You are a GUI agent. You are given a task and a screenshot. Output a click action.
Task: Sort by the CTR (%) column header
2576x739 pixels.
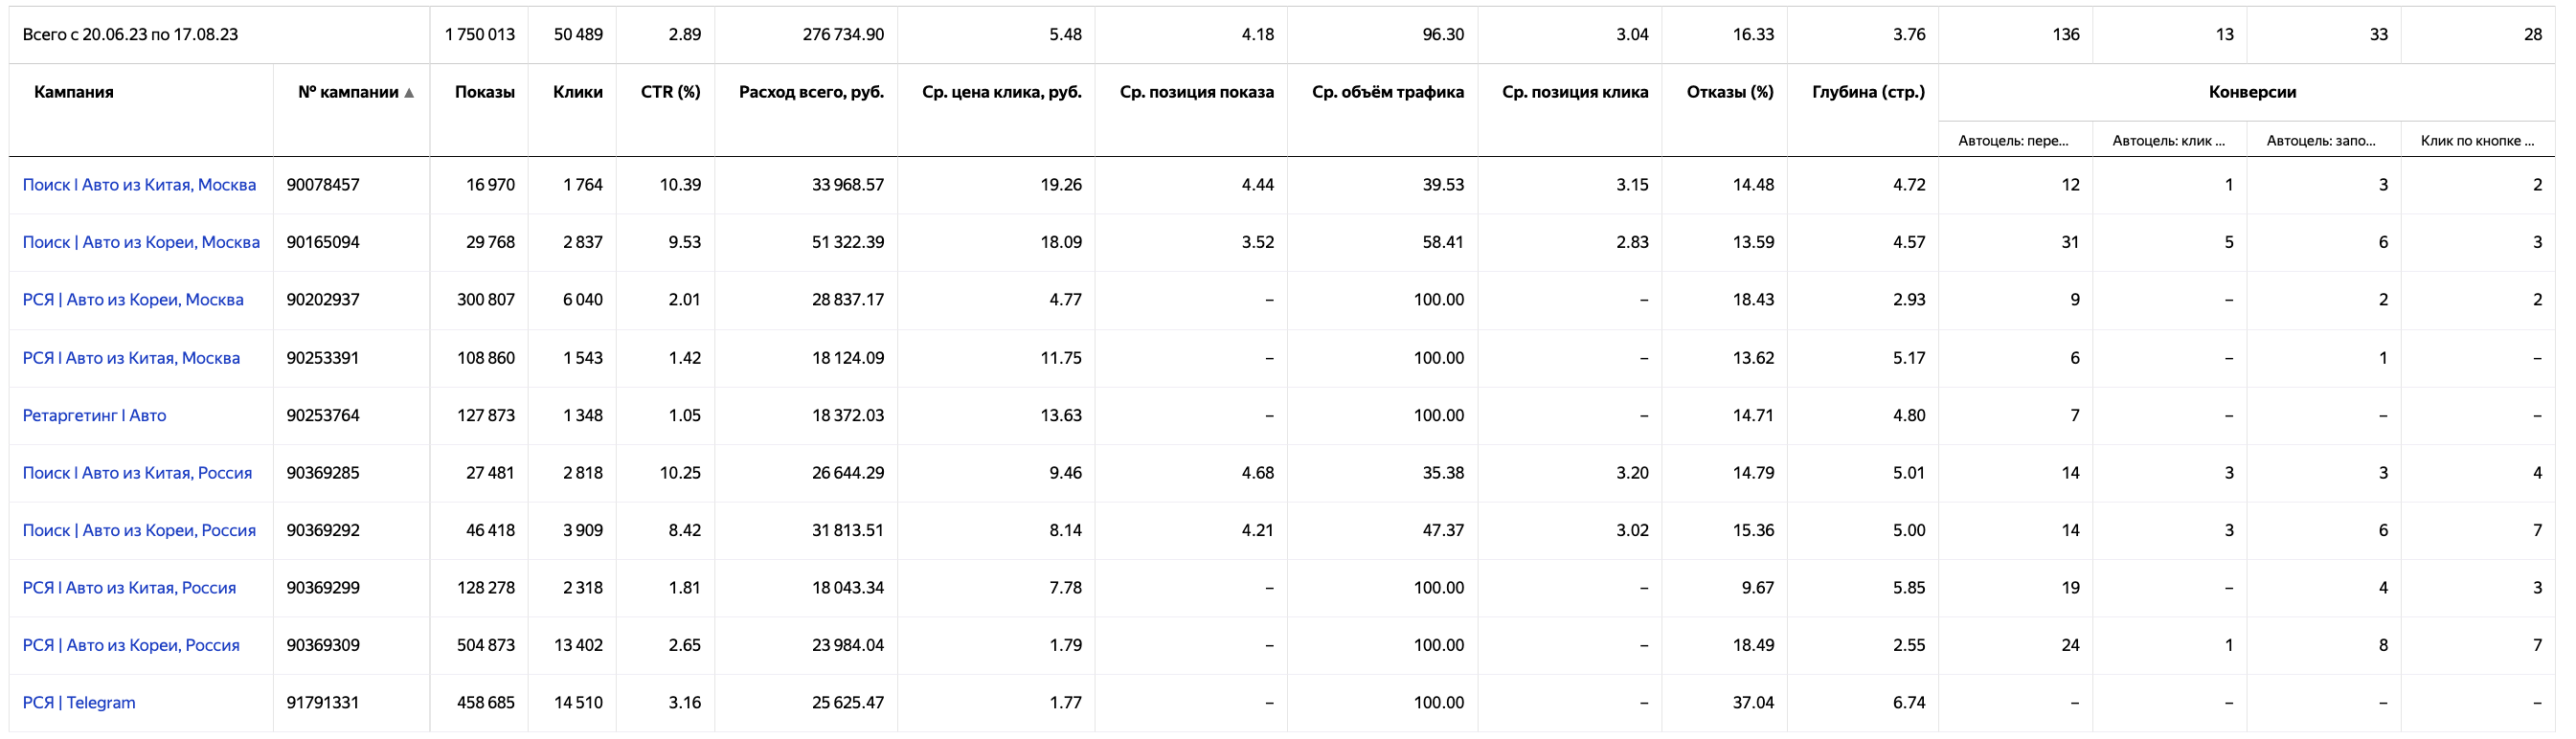click(670, 92)
